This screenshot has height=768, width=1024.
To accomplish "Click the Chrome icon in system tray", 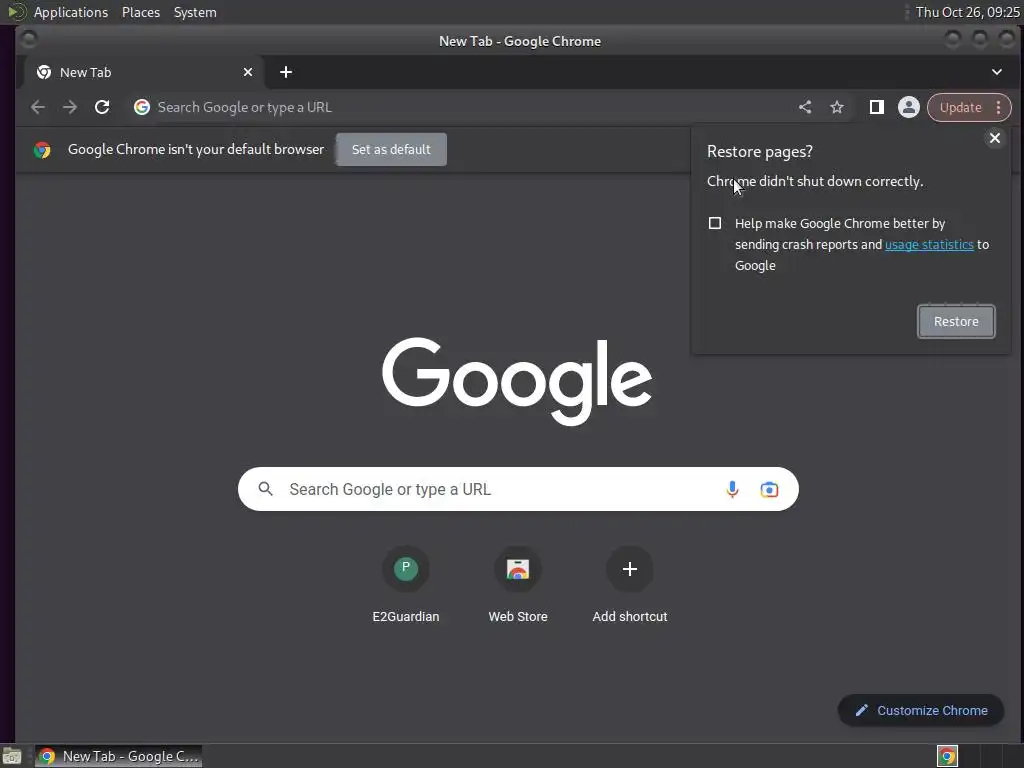I will [947, 756].
